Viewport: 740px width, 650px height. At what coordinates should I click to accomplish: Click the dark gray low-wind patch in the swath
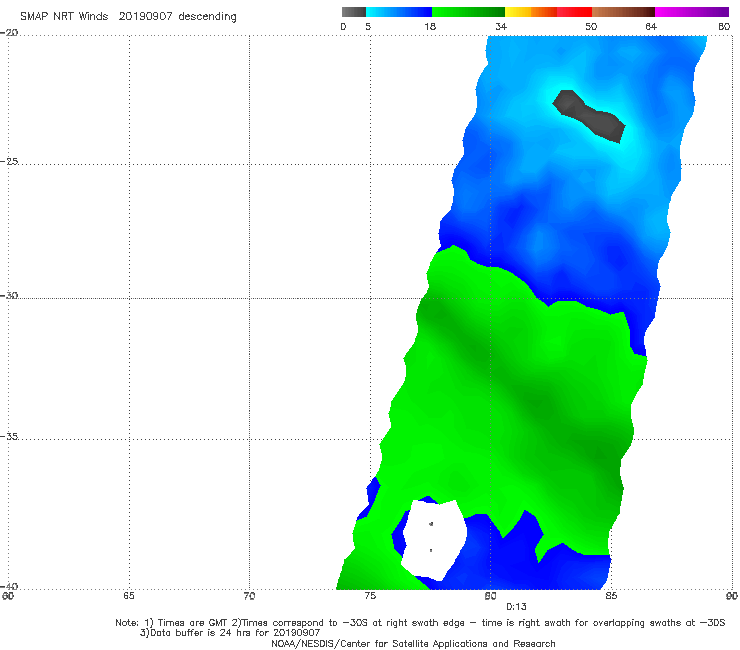click(x=589, y=116)
